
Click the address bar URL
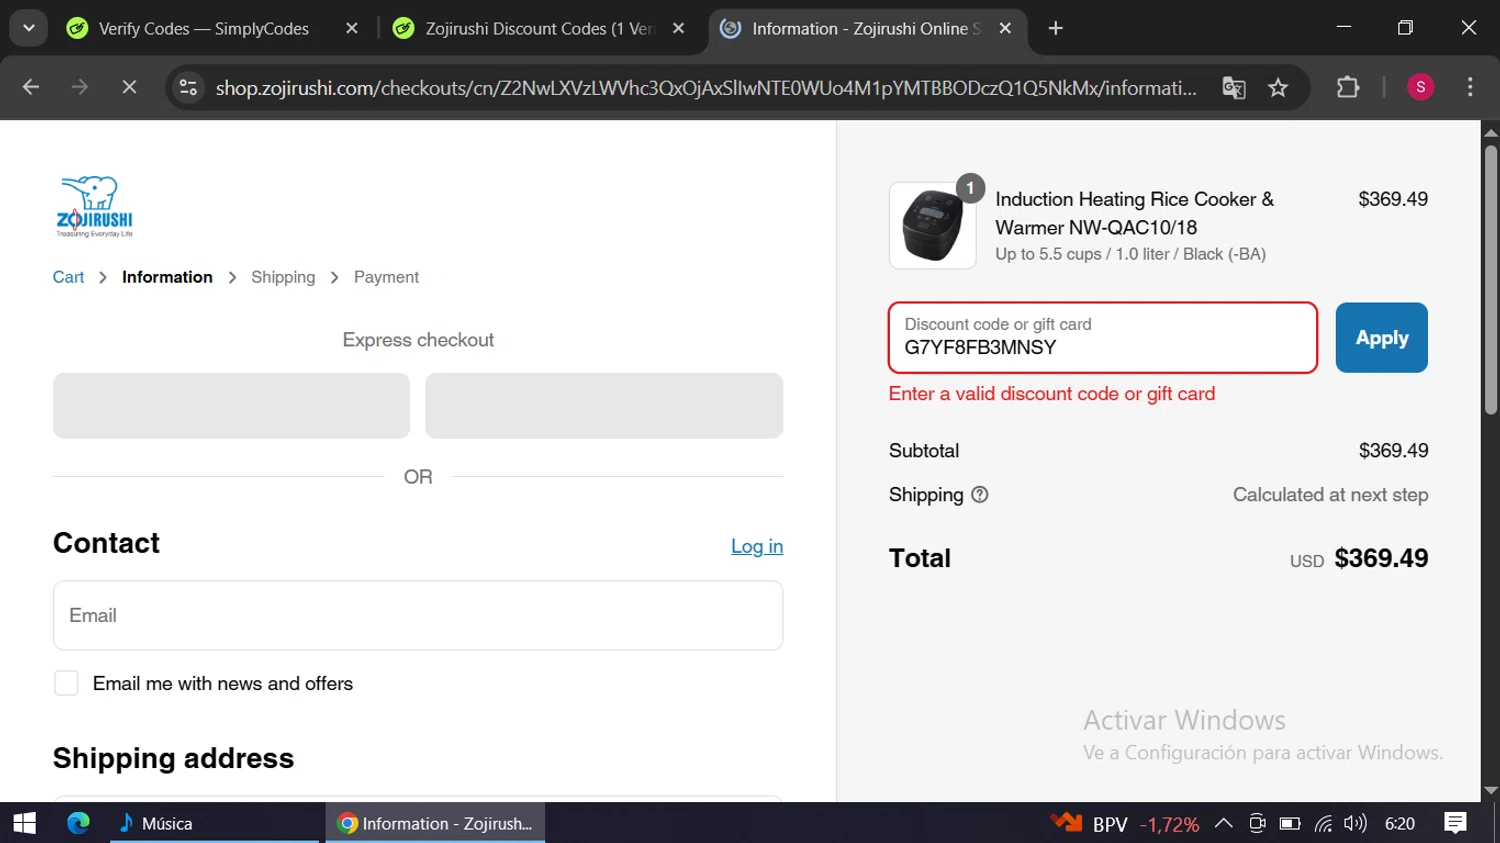coord(706,88)
